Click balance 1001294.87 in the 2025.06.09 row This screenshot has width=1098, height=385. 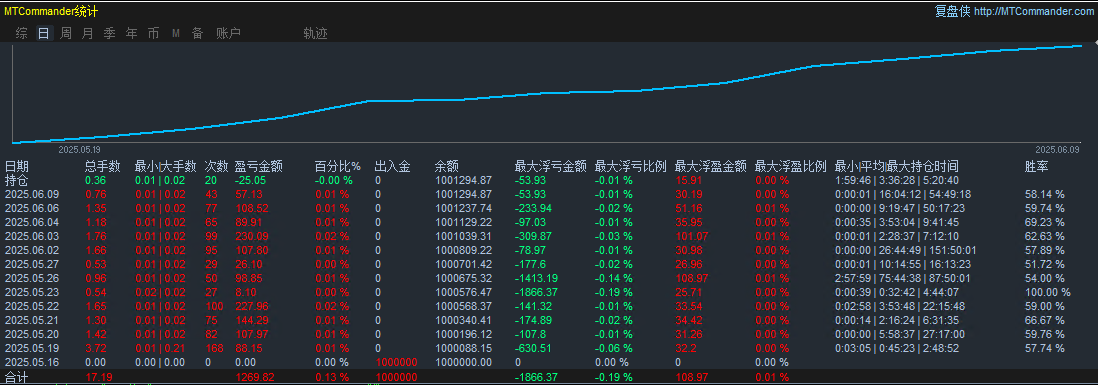[464, 194]
